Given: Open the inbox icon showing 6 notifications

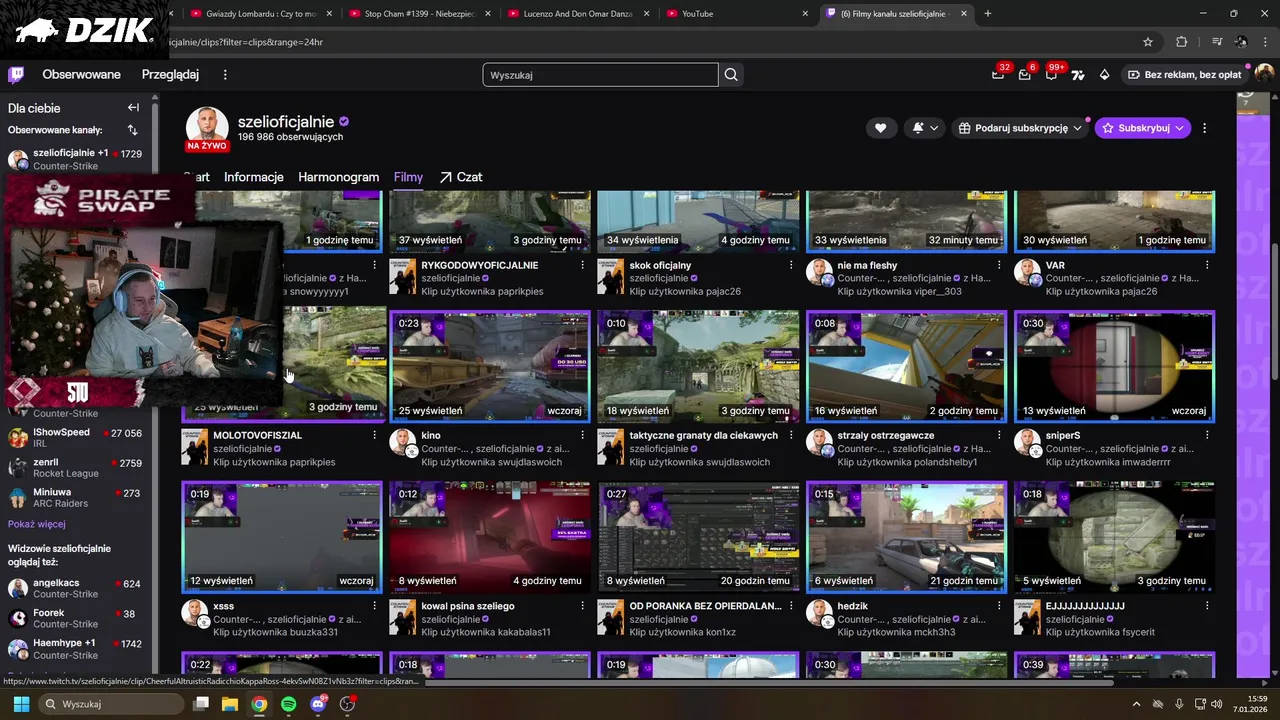Looking at the screenshot, I should point(1025,75).
